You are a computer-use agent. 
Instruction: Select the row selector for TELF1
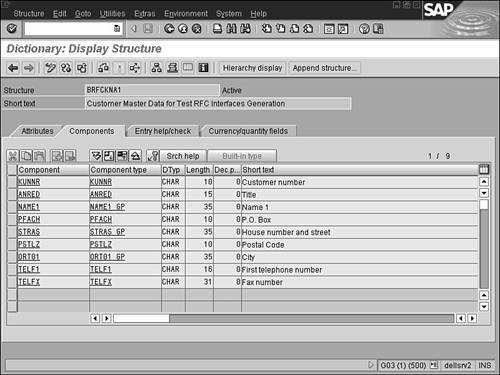(x=12, y=269)
